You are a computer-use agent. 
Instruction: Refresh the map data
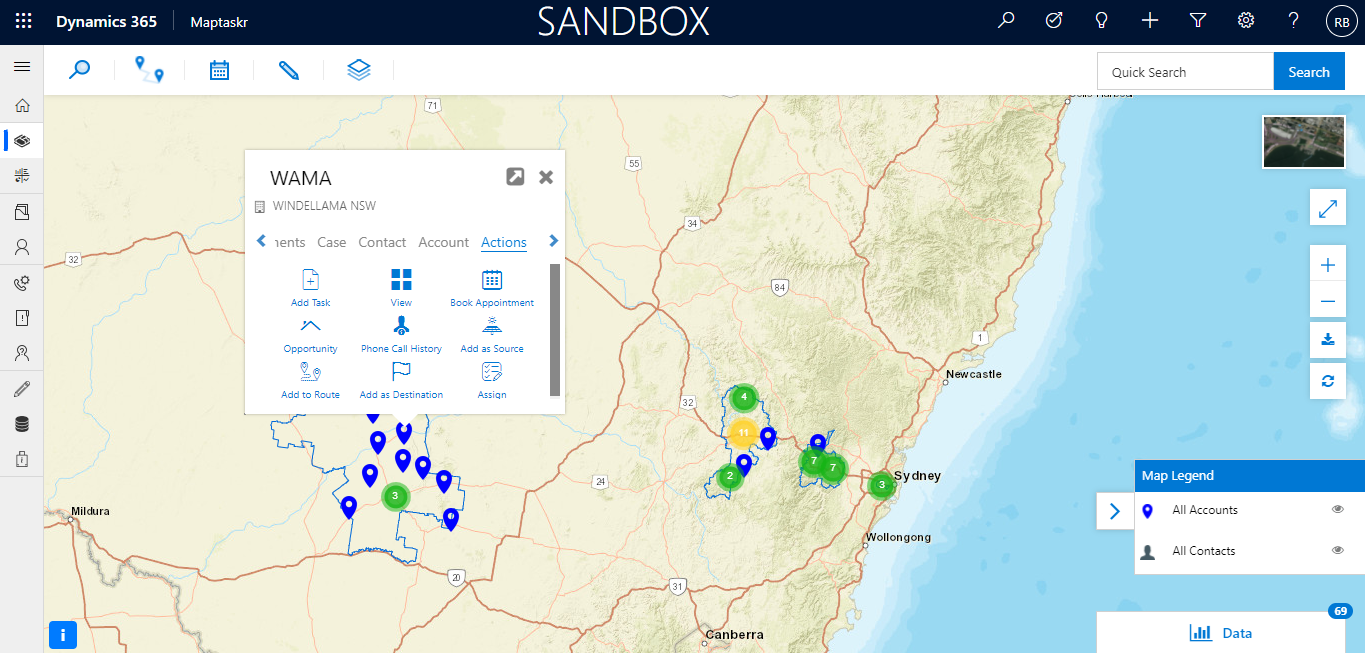[1327, 381]
